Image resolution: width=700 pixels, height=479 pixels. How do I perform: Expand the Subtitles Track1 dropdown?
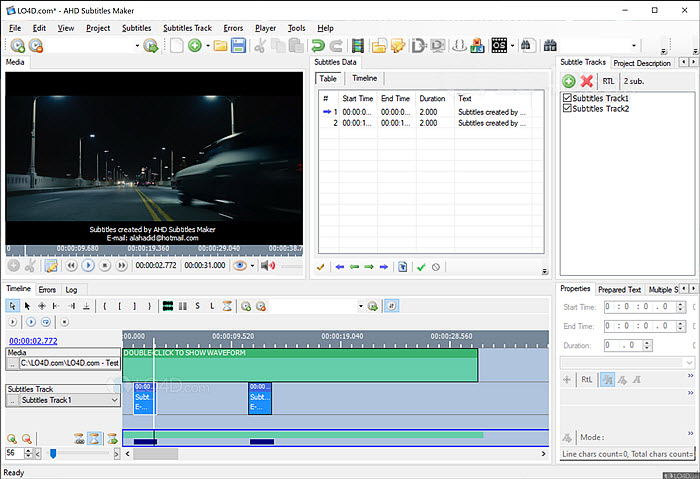pos(114,400)
